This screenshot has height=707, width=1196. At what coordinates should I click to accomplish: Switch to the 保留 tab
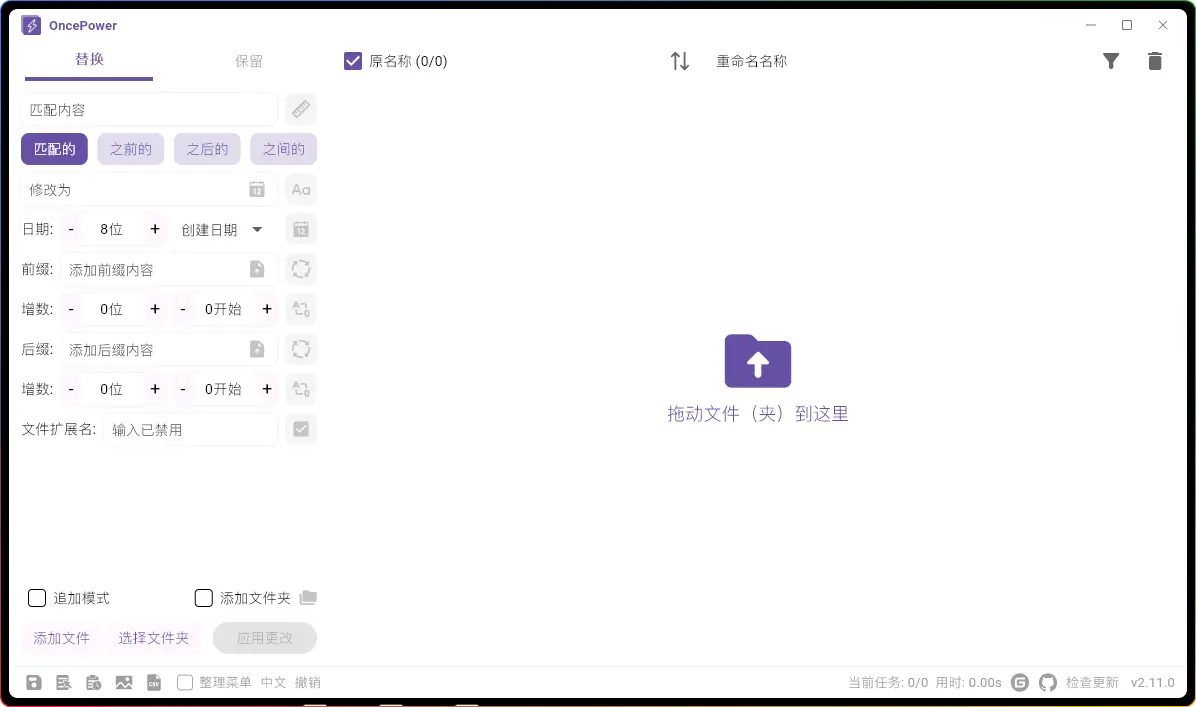(249, 61)
